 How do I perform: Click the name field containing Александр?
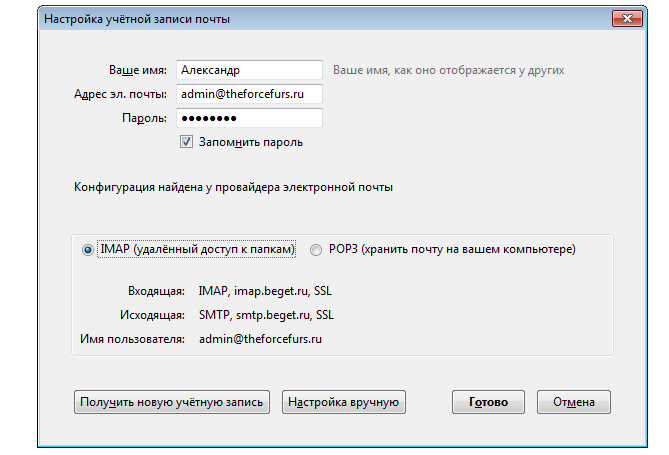(x=249, y=70)
